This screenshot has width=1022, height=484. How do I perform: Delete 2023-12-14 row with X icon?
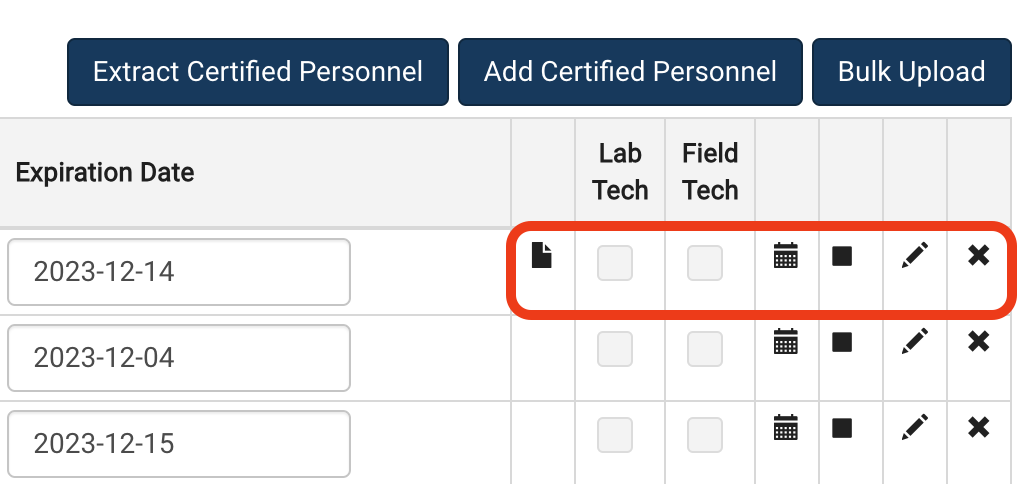[x=978, y=255]
